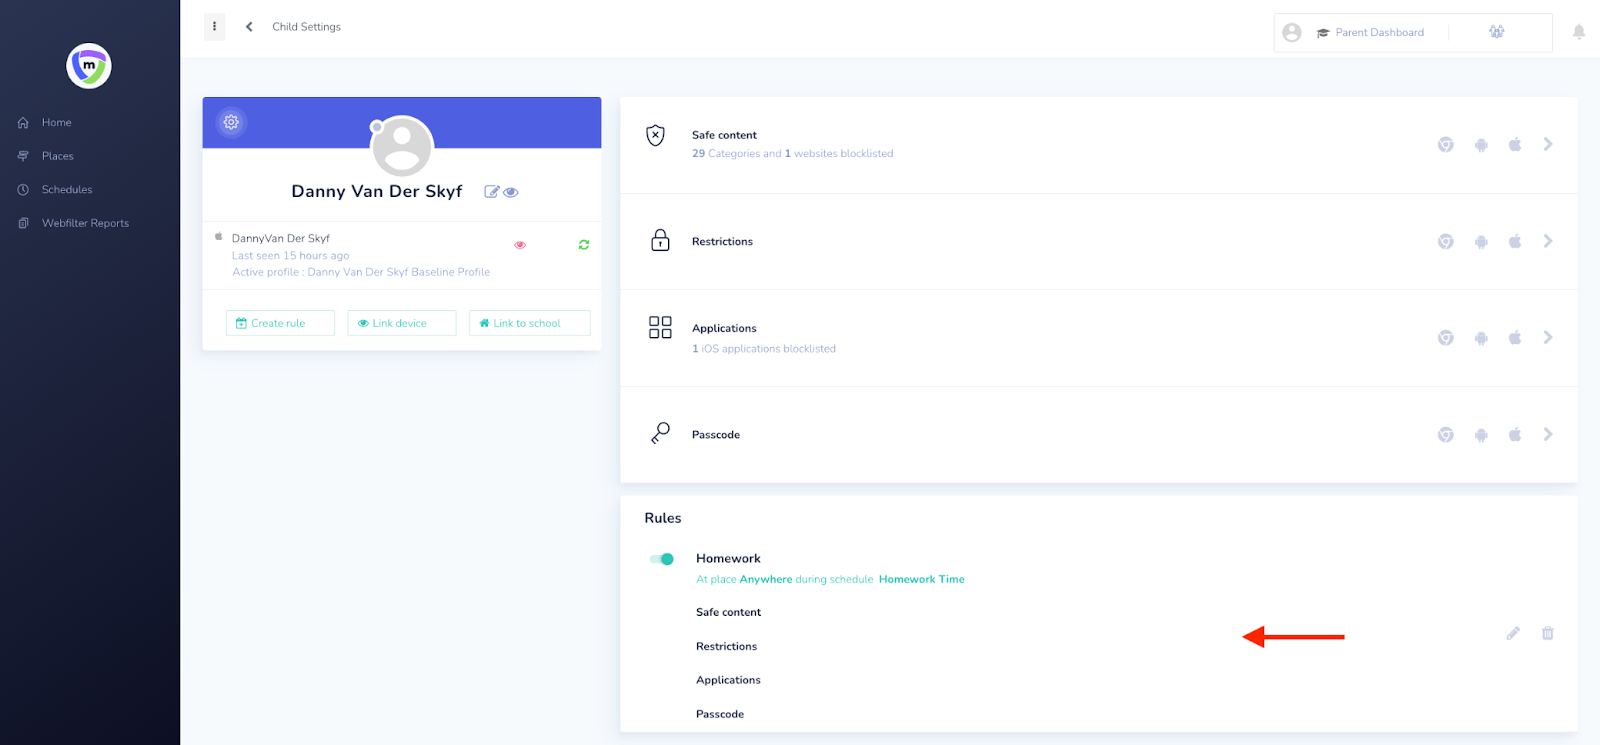Click Android icon in Applications row

1481,339
